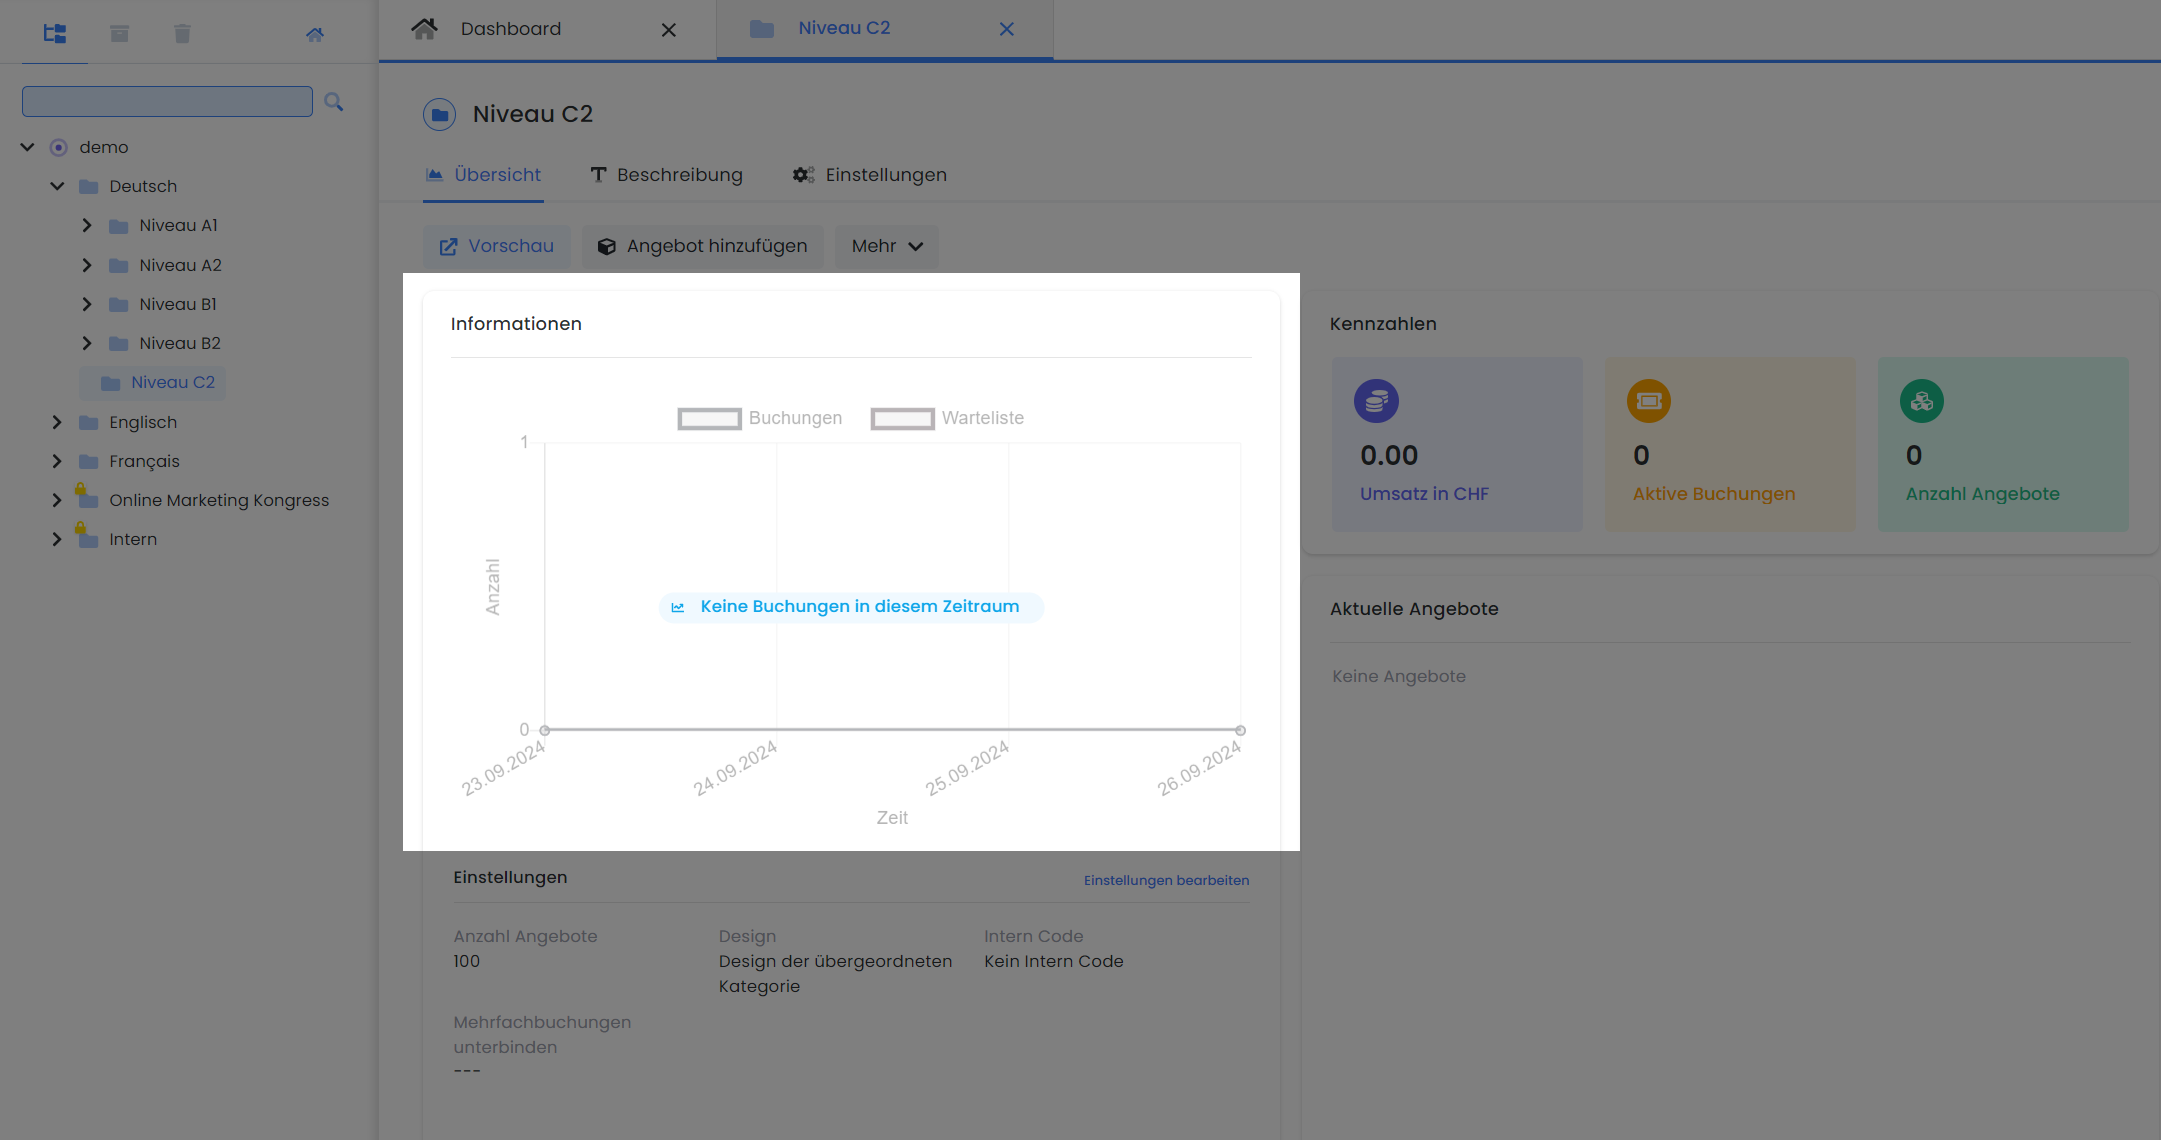2161x1140 pixels.
Task: Expand the Niveau B2 folder
Action: (x=87, y=343)
